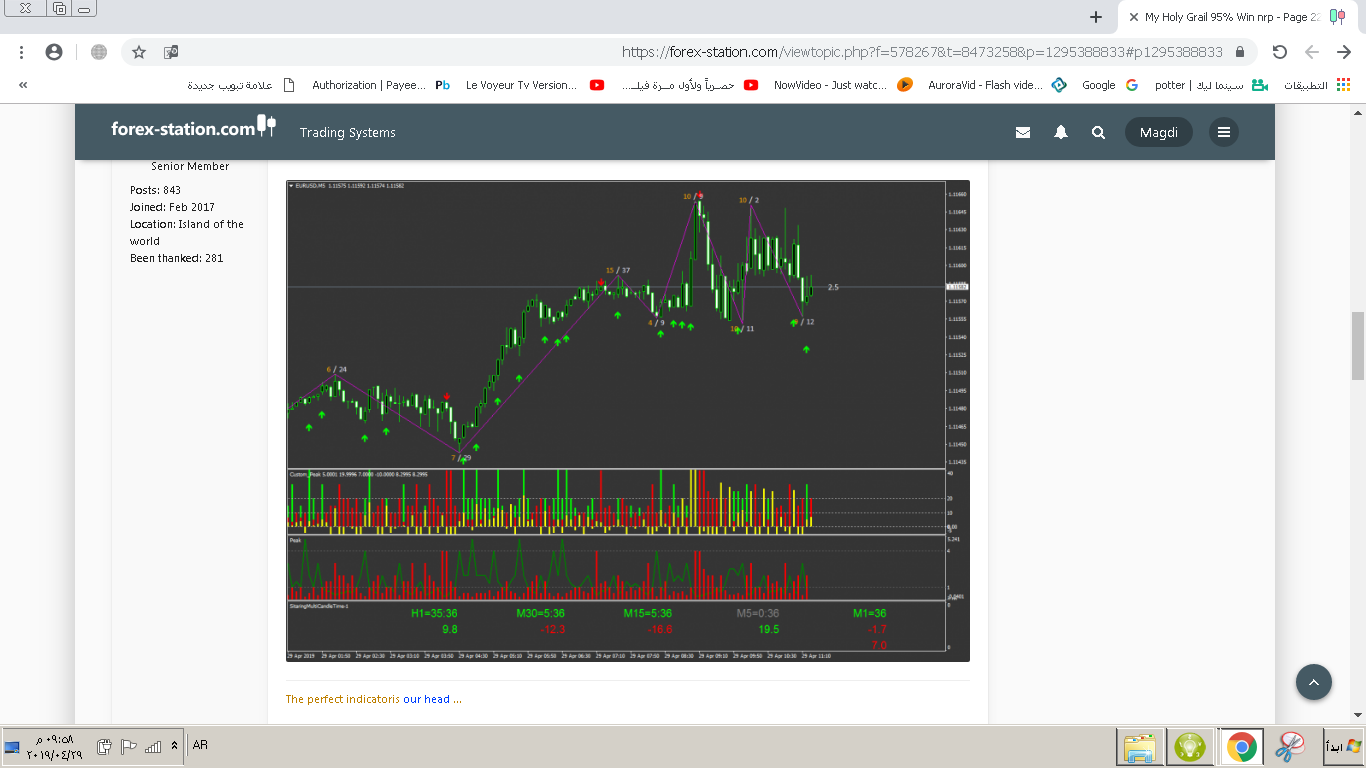Viewport: 1366px width, 768px height.
Task: Open Snipping Tool from the taskbar
Action: (1290, 746)
